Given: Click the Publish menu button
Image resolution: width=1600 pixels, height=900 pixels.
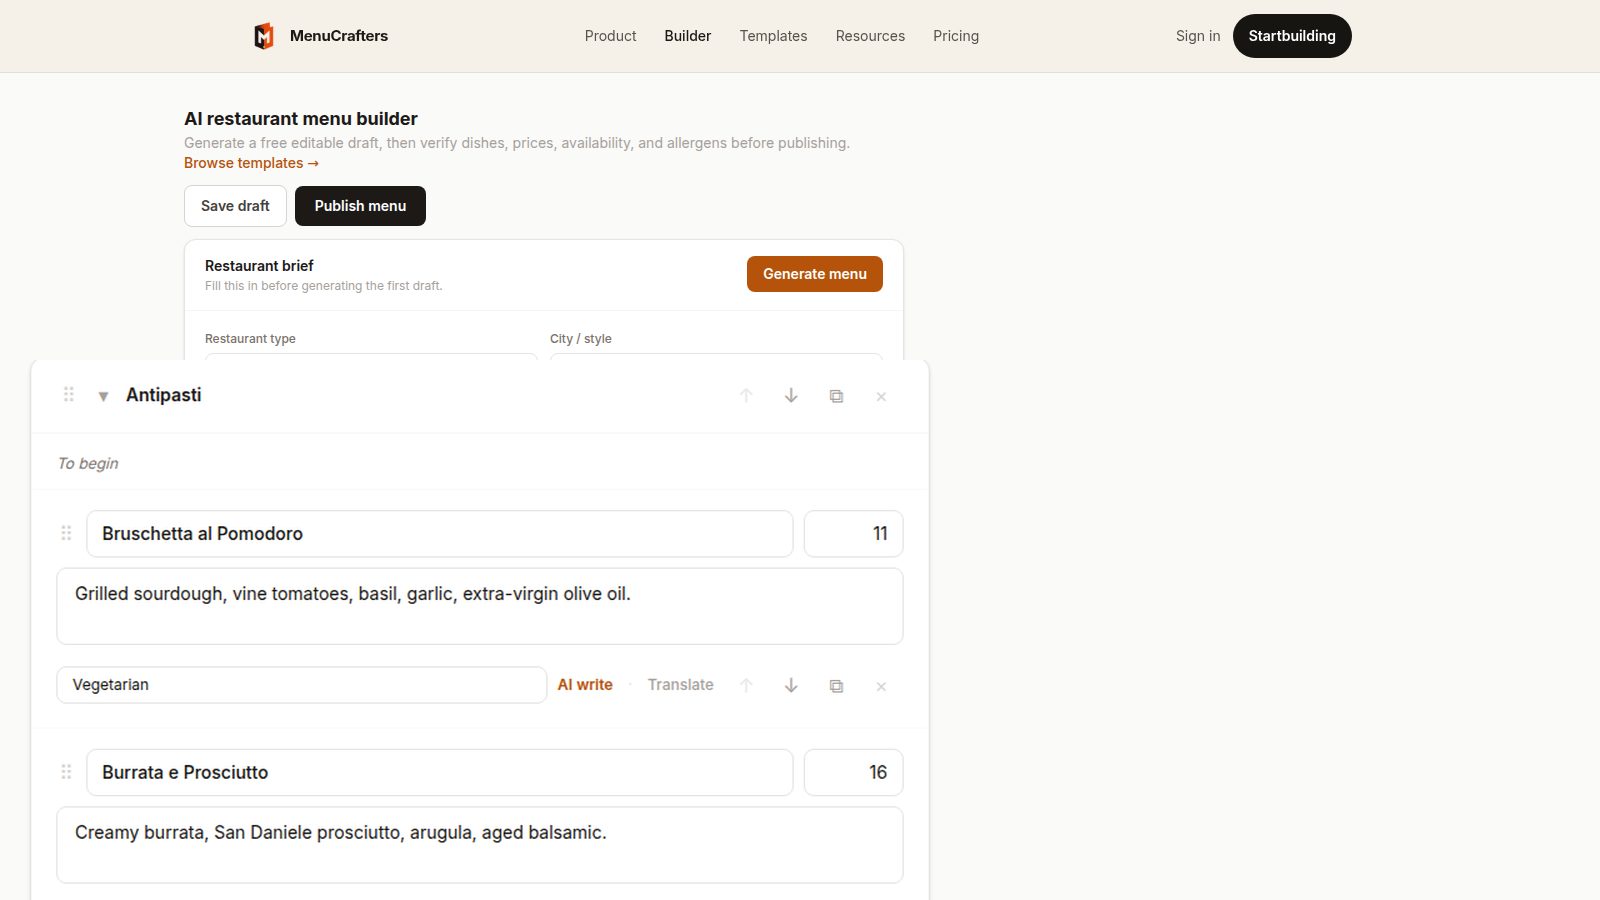Looking at the screenshot, I should click(360, 206).
